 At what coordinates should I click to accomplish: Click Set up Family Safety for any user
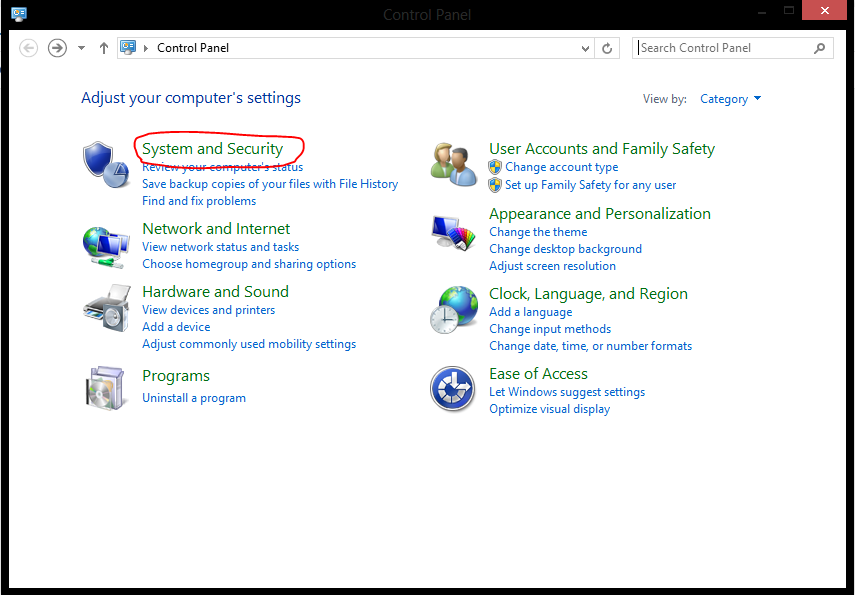(x=591, y=185)
